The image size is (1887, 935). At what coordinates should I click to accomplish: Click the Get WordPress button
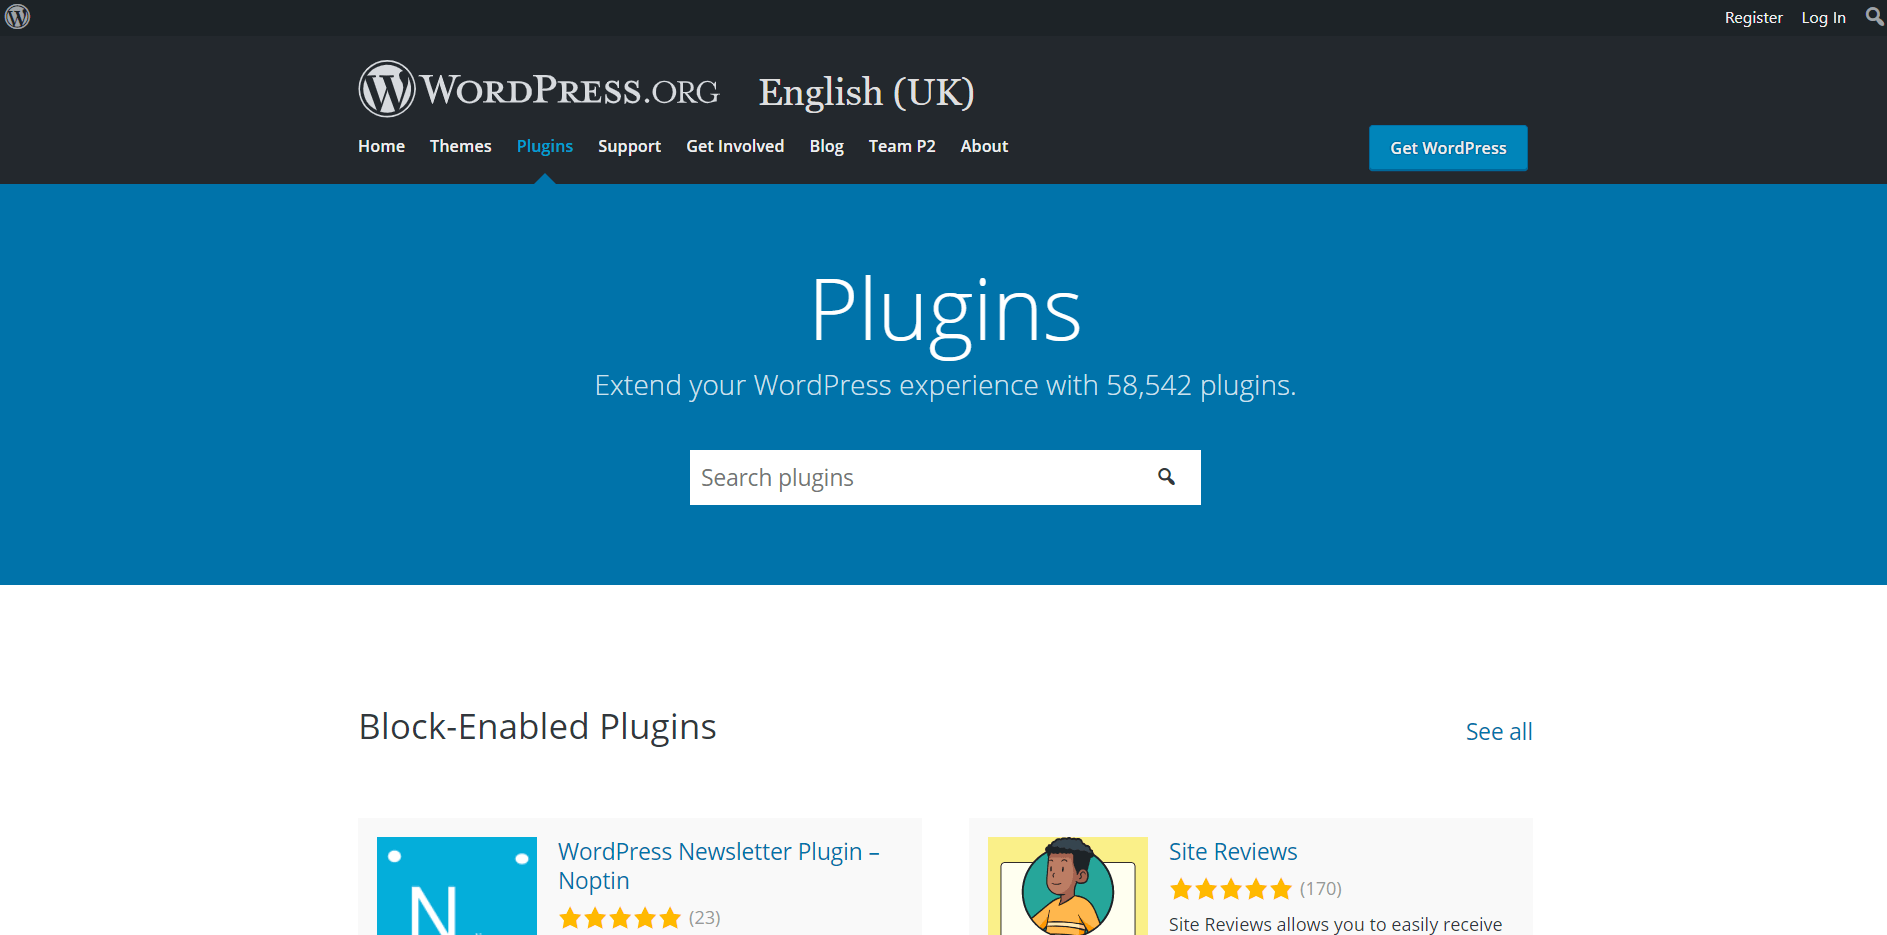tap(1447, 147)
